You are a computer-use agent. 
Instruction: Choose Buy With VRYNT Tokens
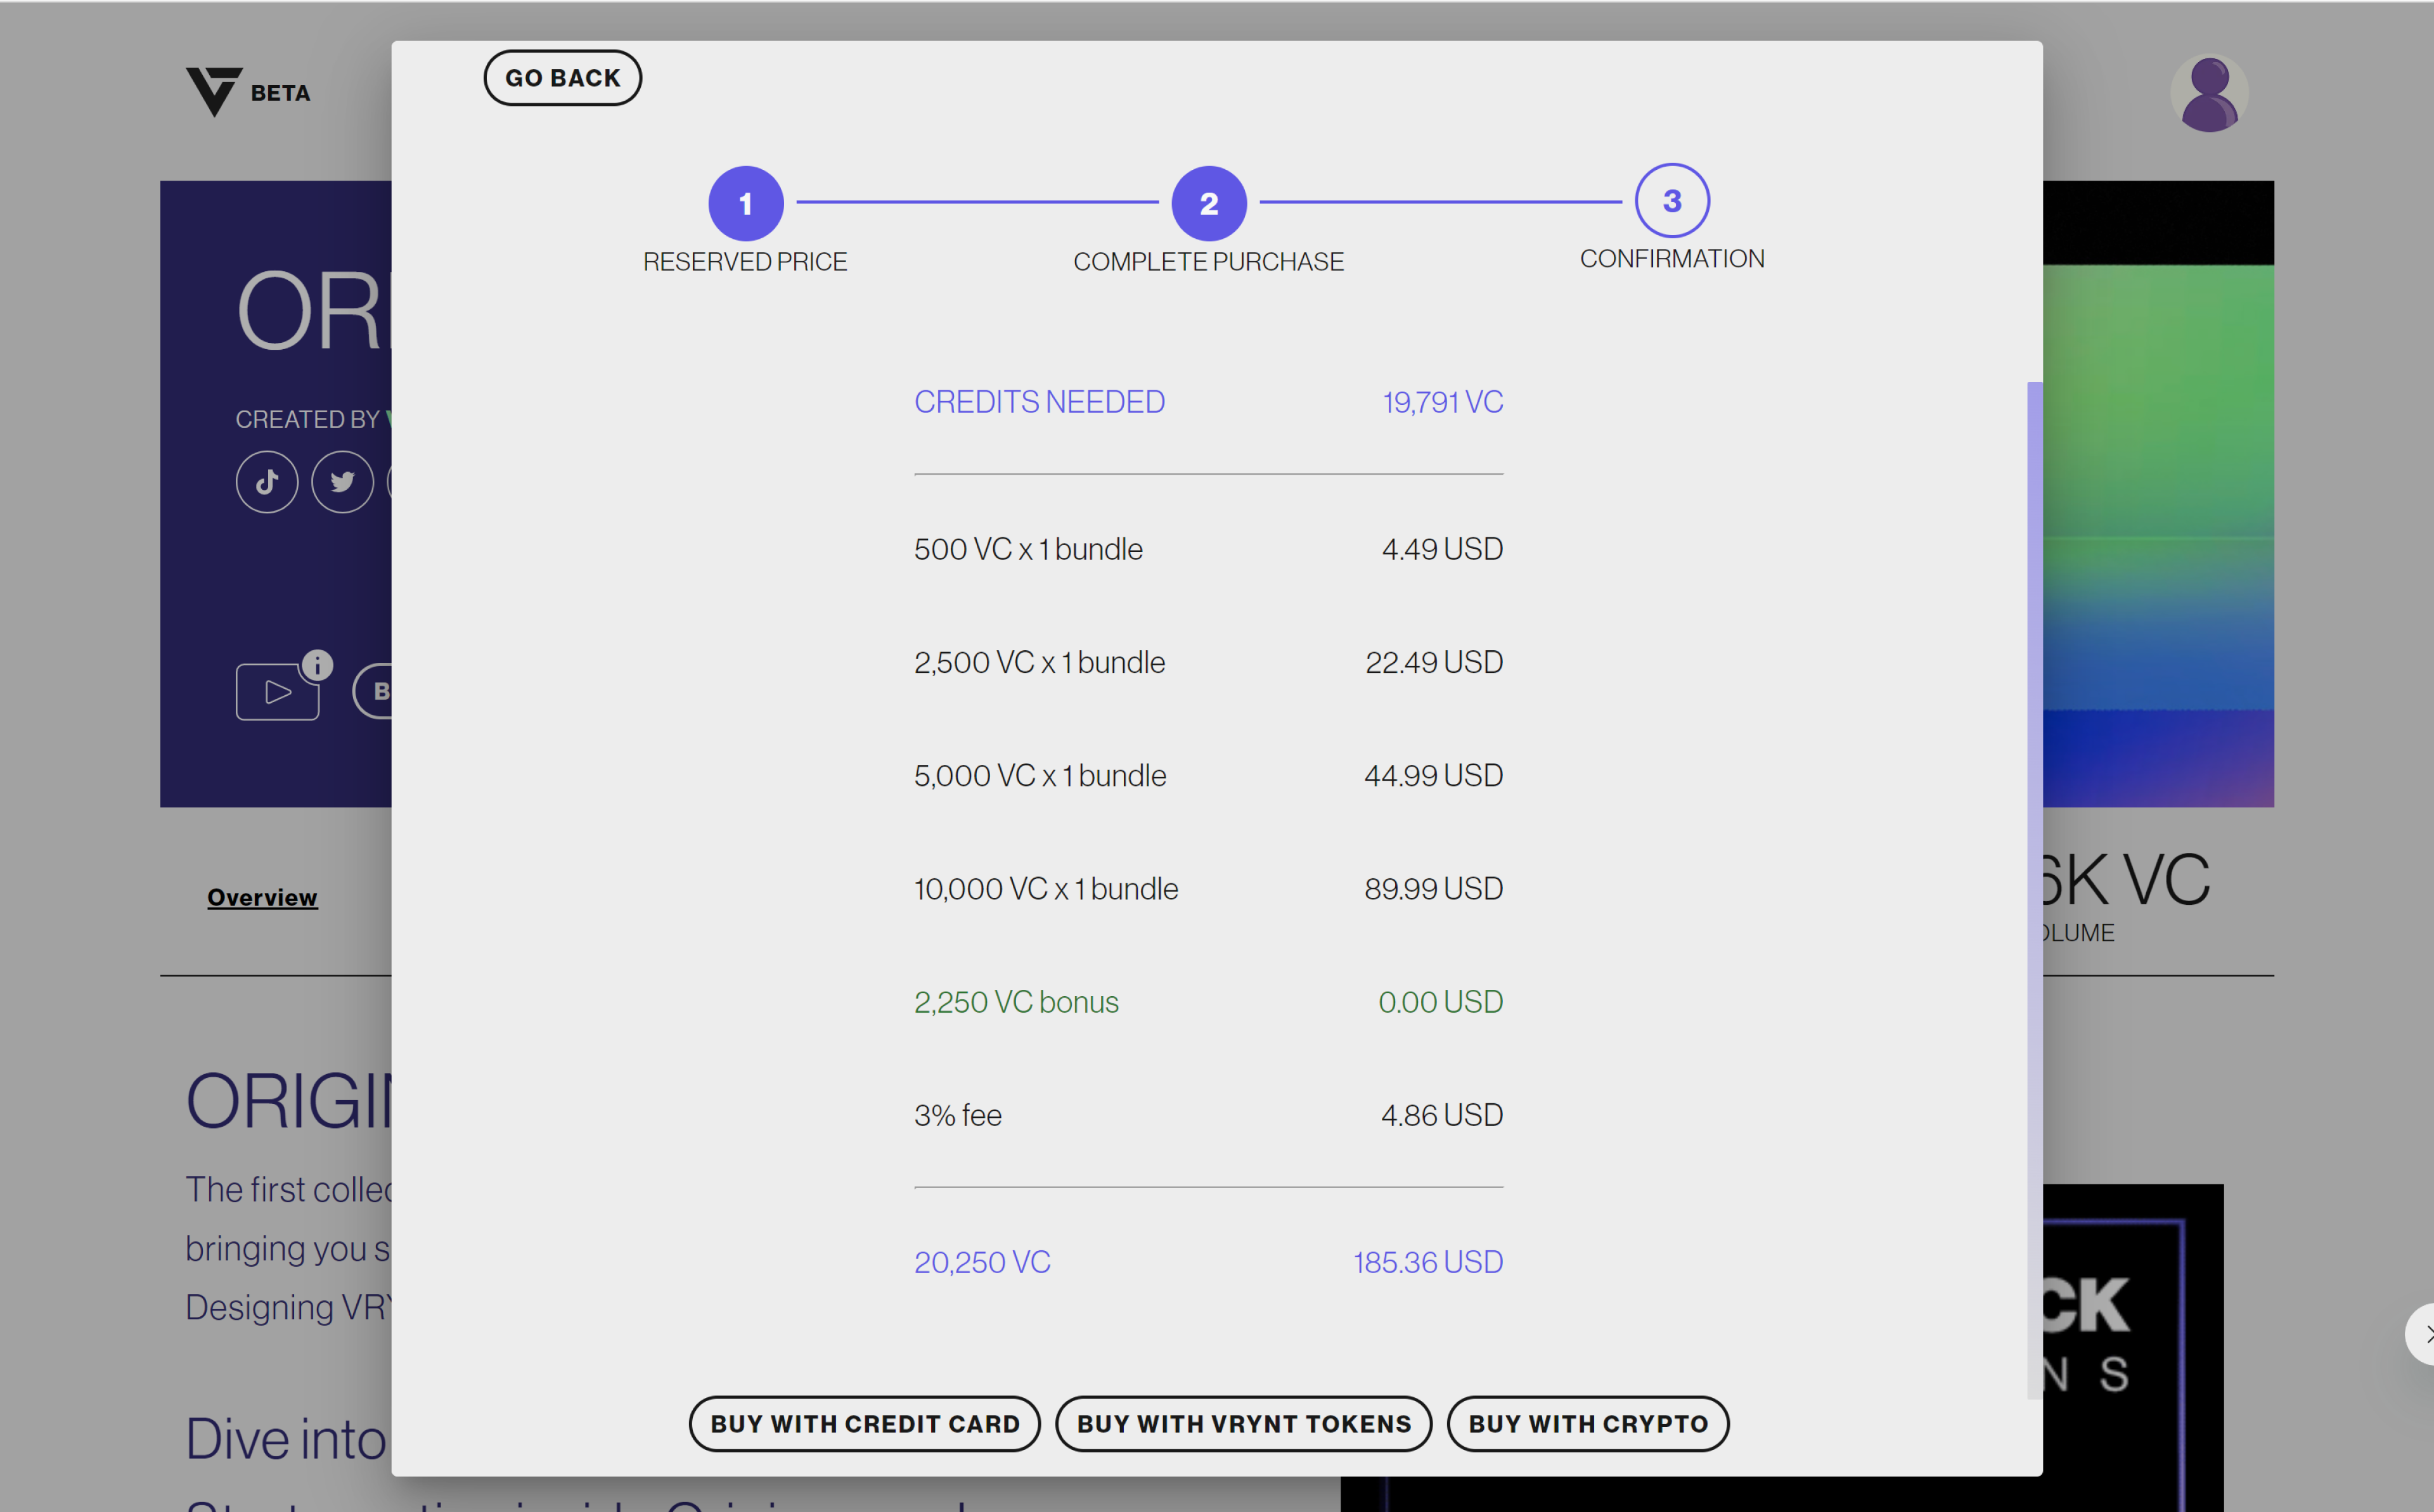tap(1243, 1423)
